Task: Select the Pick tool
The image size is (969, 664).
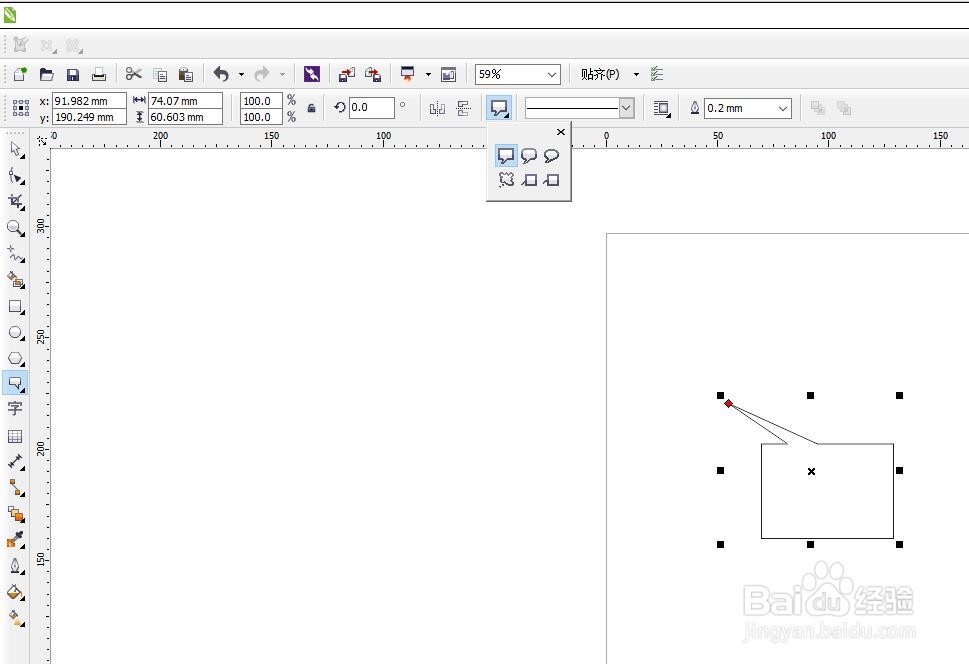Action: 16,150
